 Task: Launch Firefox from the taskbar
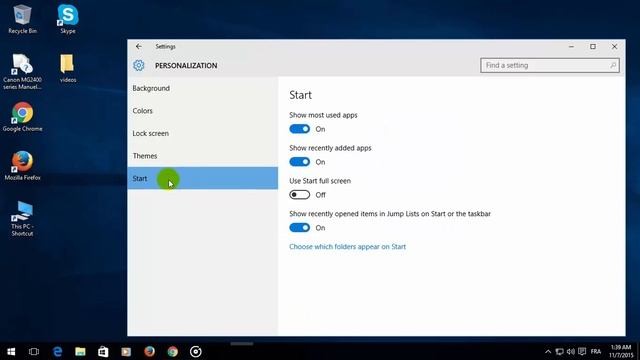coord(149,351)
